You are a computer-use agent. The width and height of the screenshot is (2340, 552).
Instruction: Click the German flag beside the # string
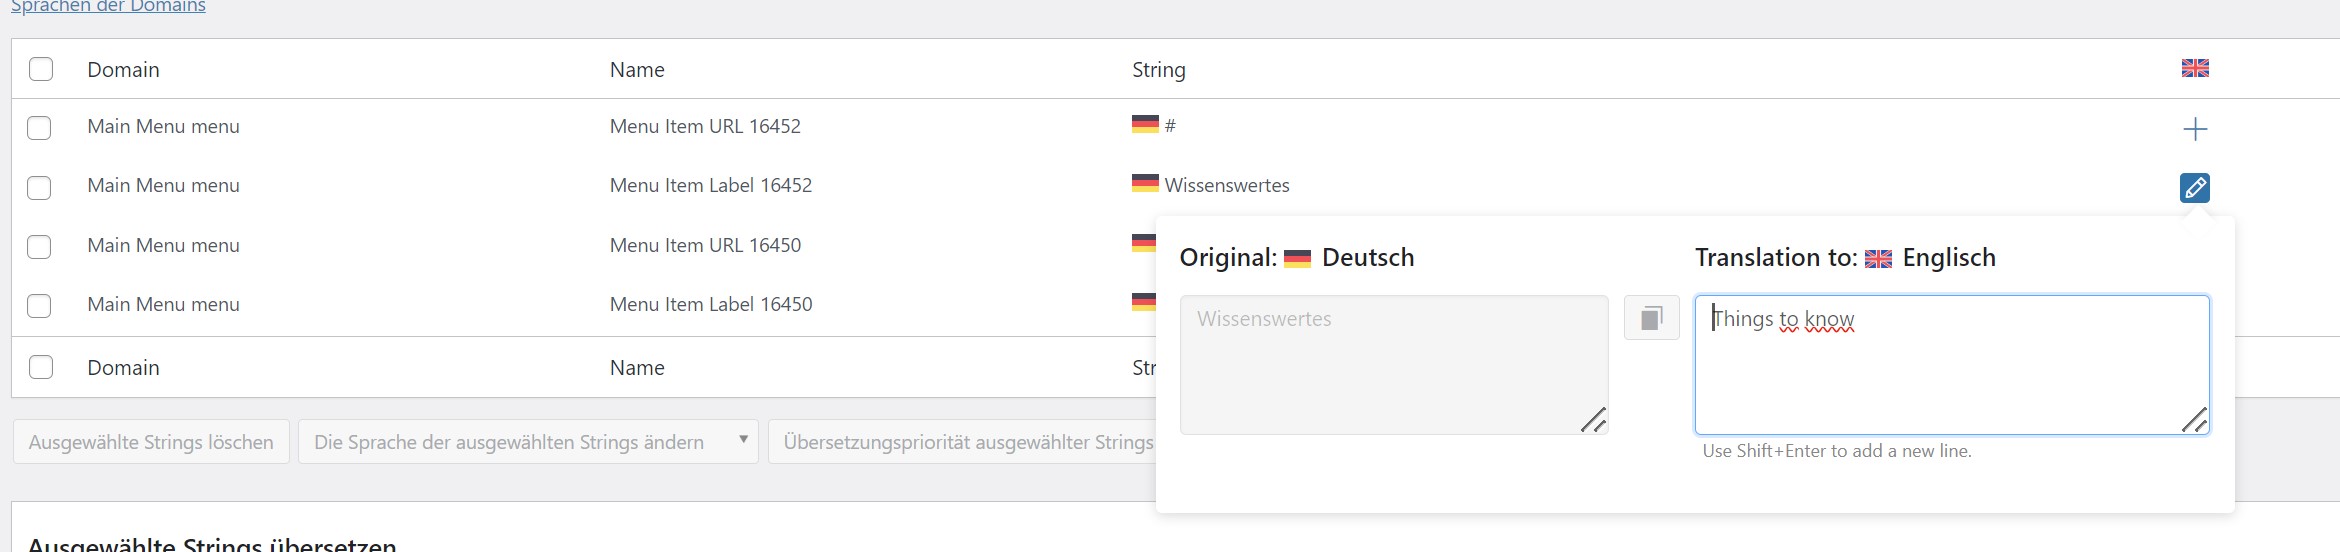pyautogui.click(x=1144, y=124)
